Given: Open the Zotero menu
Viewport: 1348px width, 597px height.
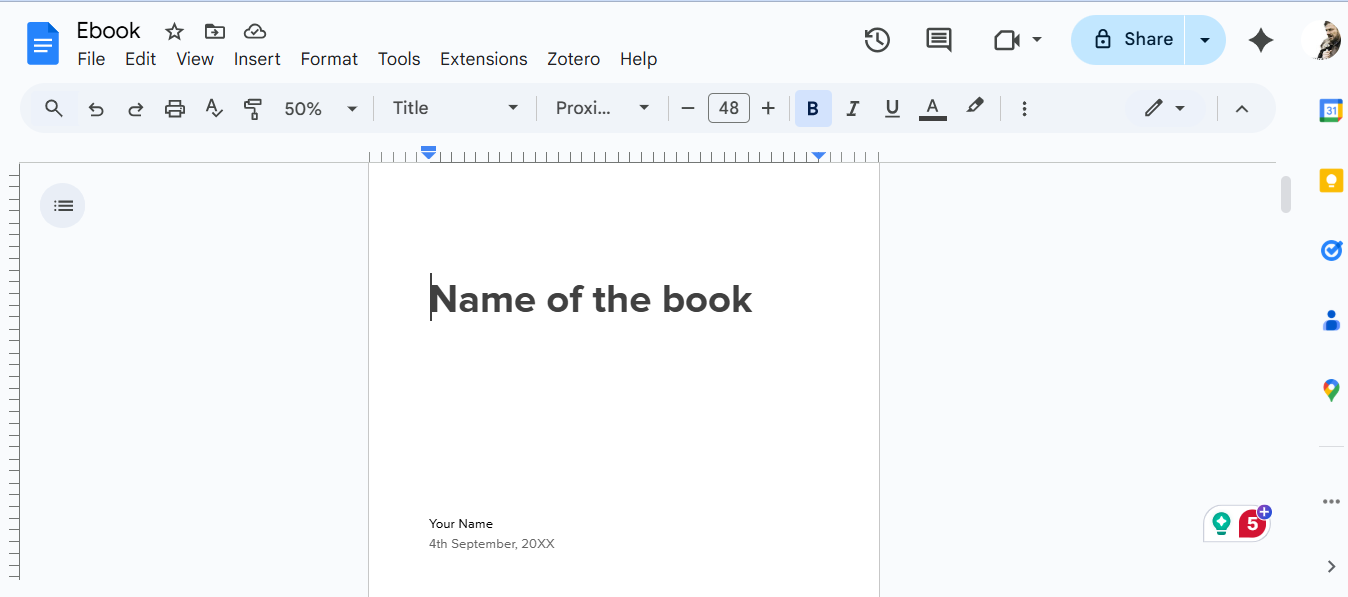Looking at the screenshot, I should click(573, 59).
